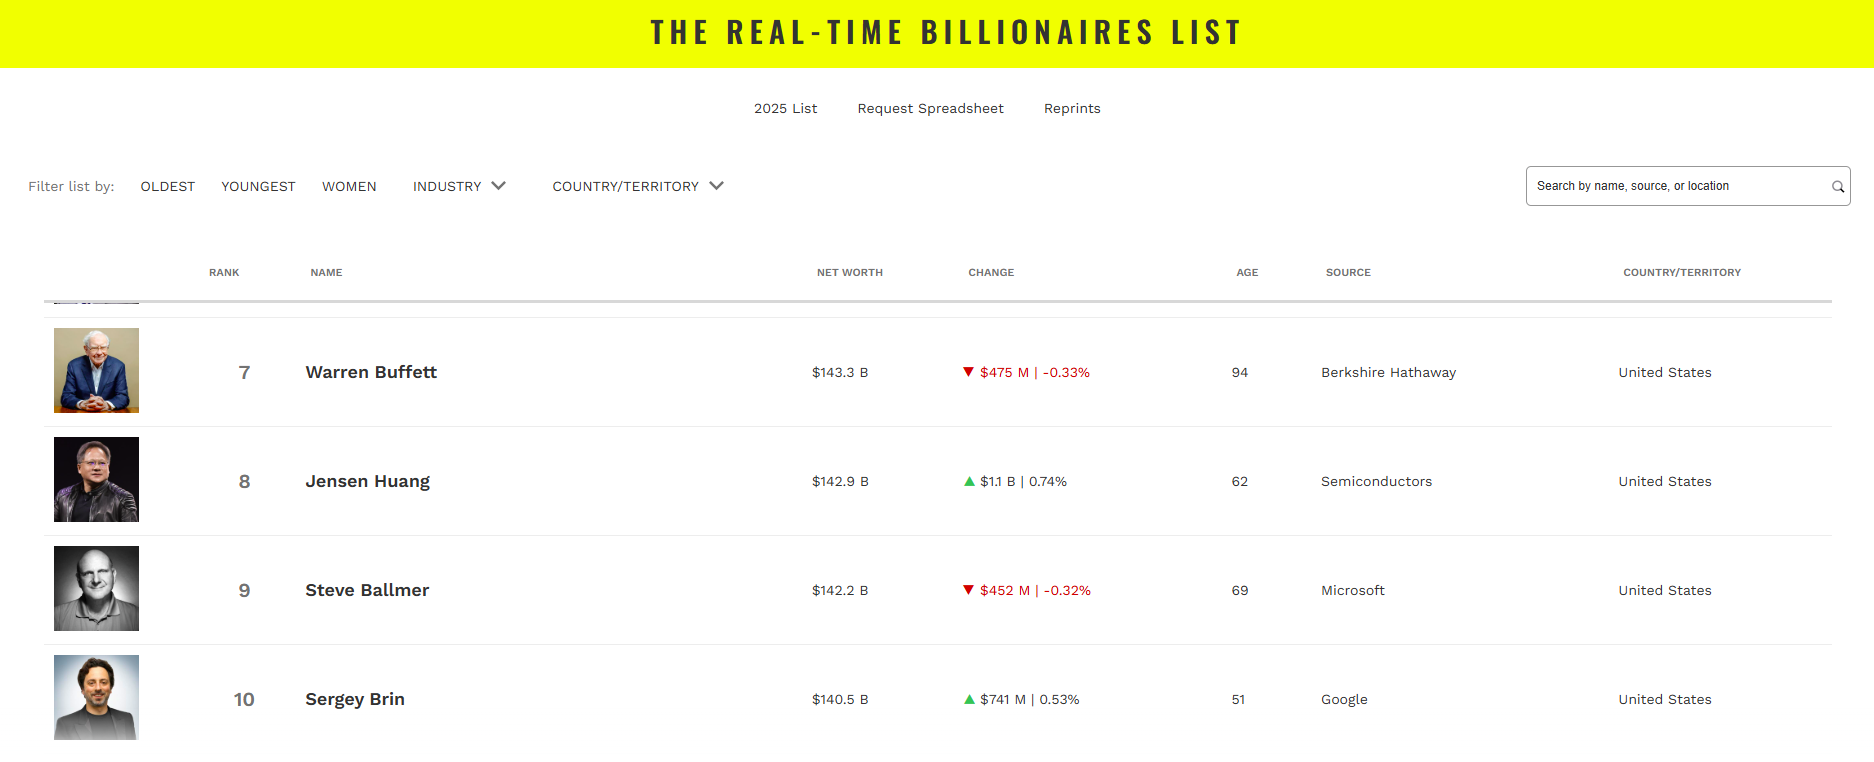
Task: Open Jensen Huang's profile photo
Action: [x=96, y=479]
